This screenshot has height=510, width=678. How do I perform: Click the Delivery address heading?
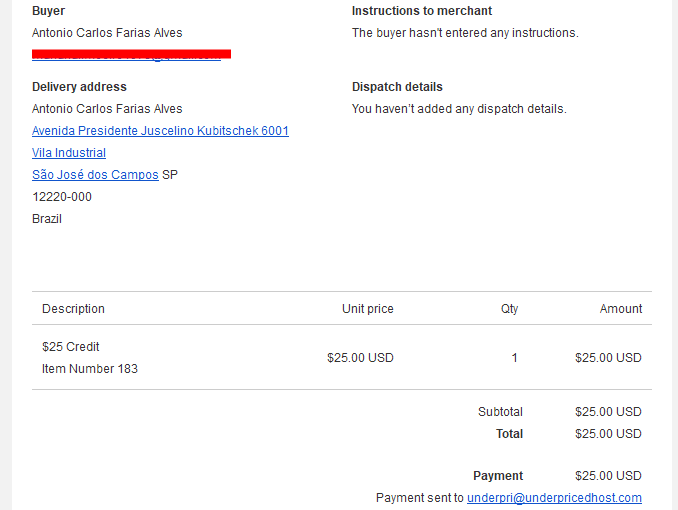[79, 87]
